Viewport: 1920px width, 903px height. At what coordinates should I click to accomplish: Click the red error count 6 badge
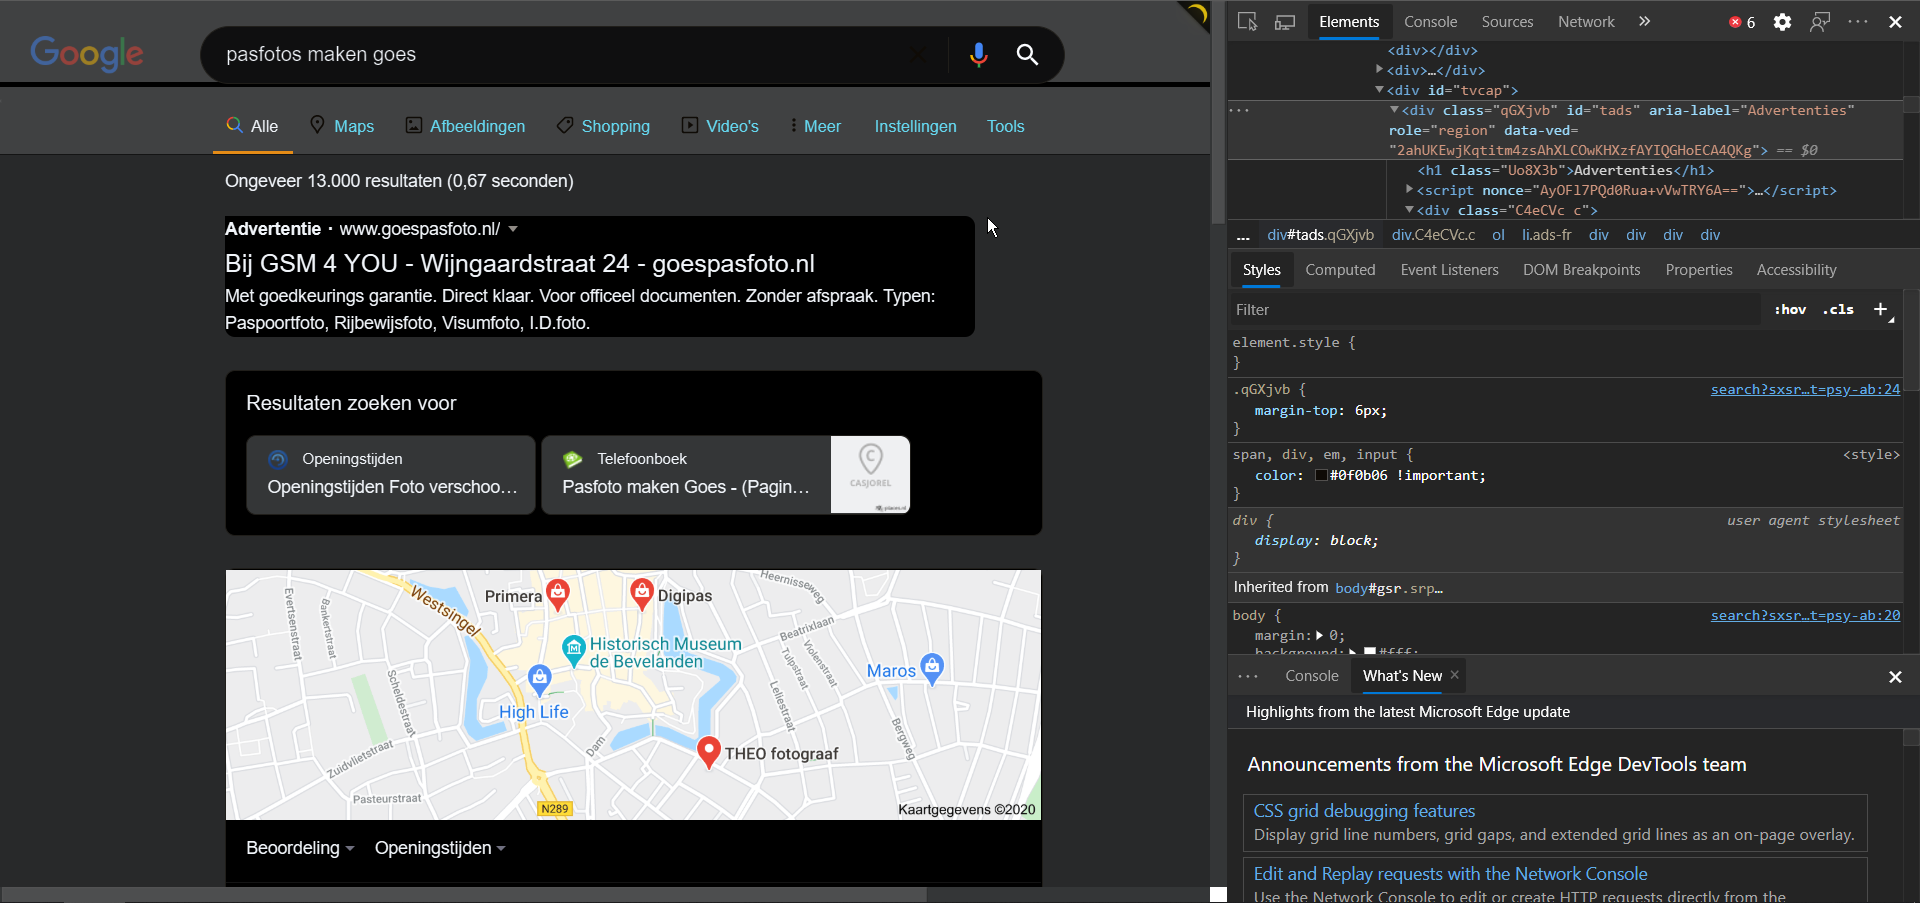pos(1742,22)
